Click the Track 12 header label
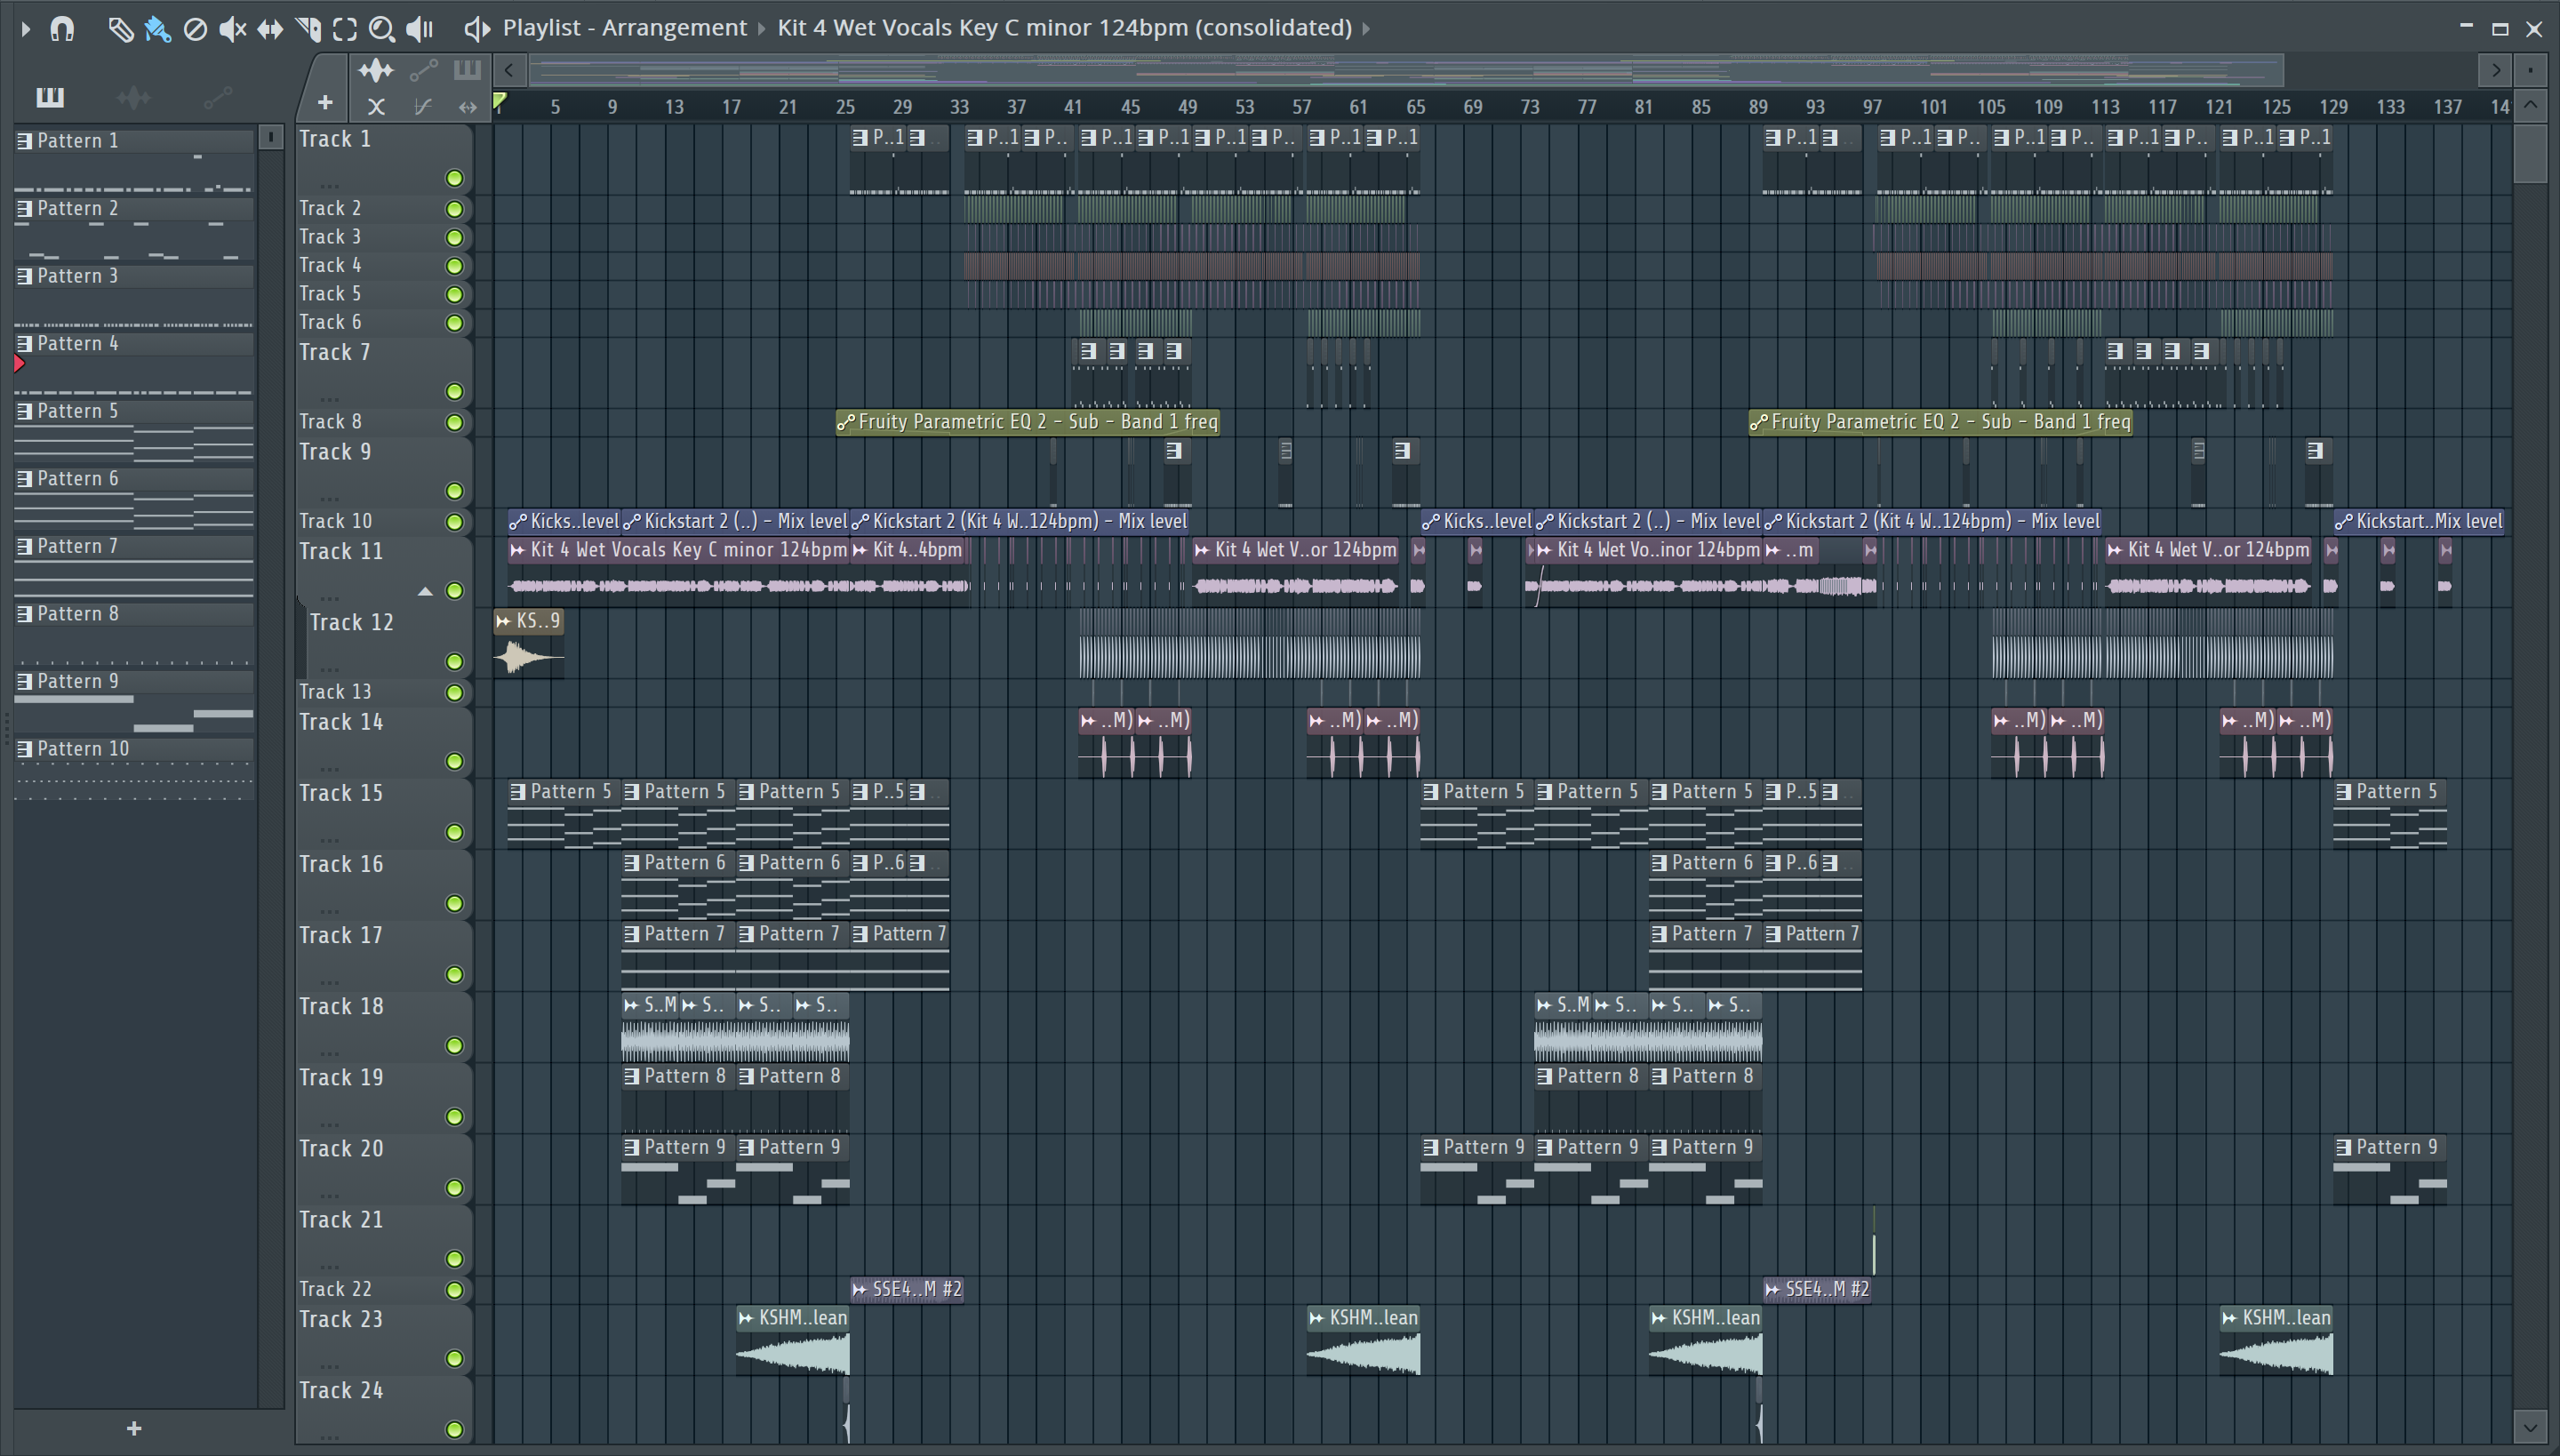This screenshot has width=2560, height=1456. (x=351, y=622)
